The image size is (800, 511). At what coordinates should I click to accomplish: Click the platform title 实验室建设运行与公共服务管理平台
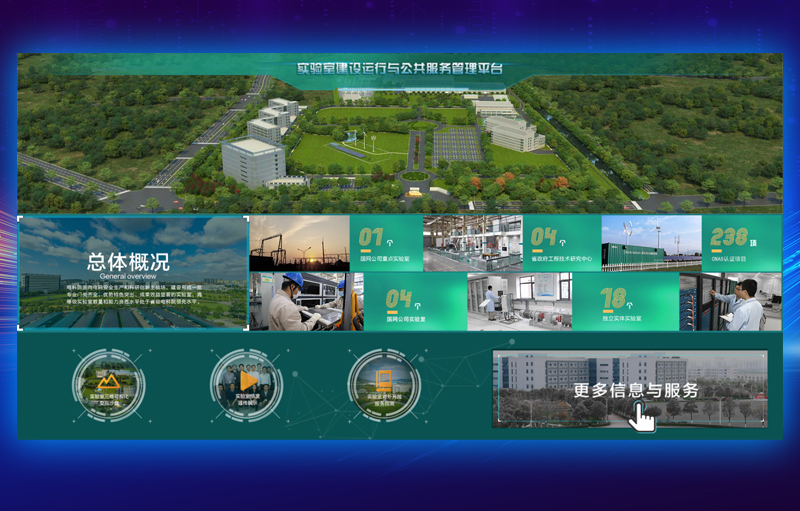400,67
